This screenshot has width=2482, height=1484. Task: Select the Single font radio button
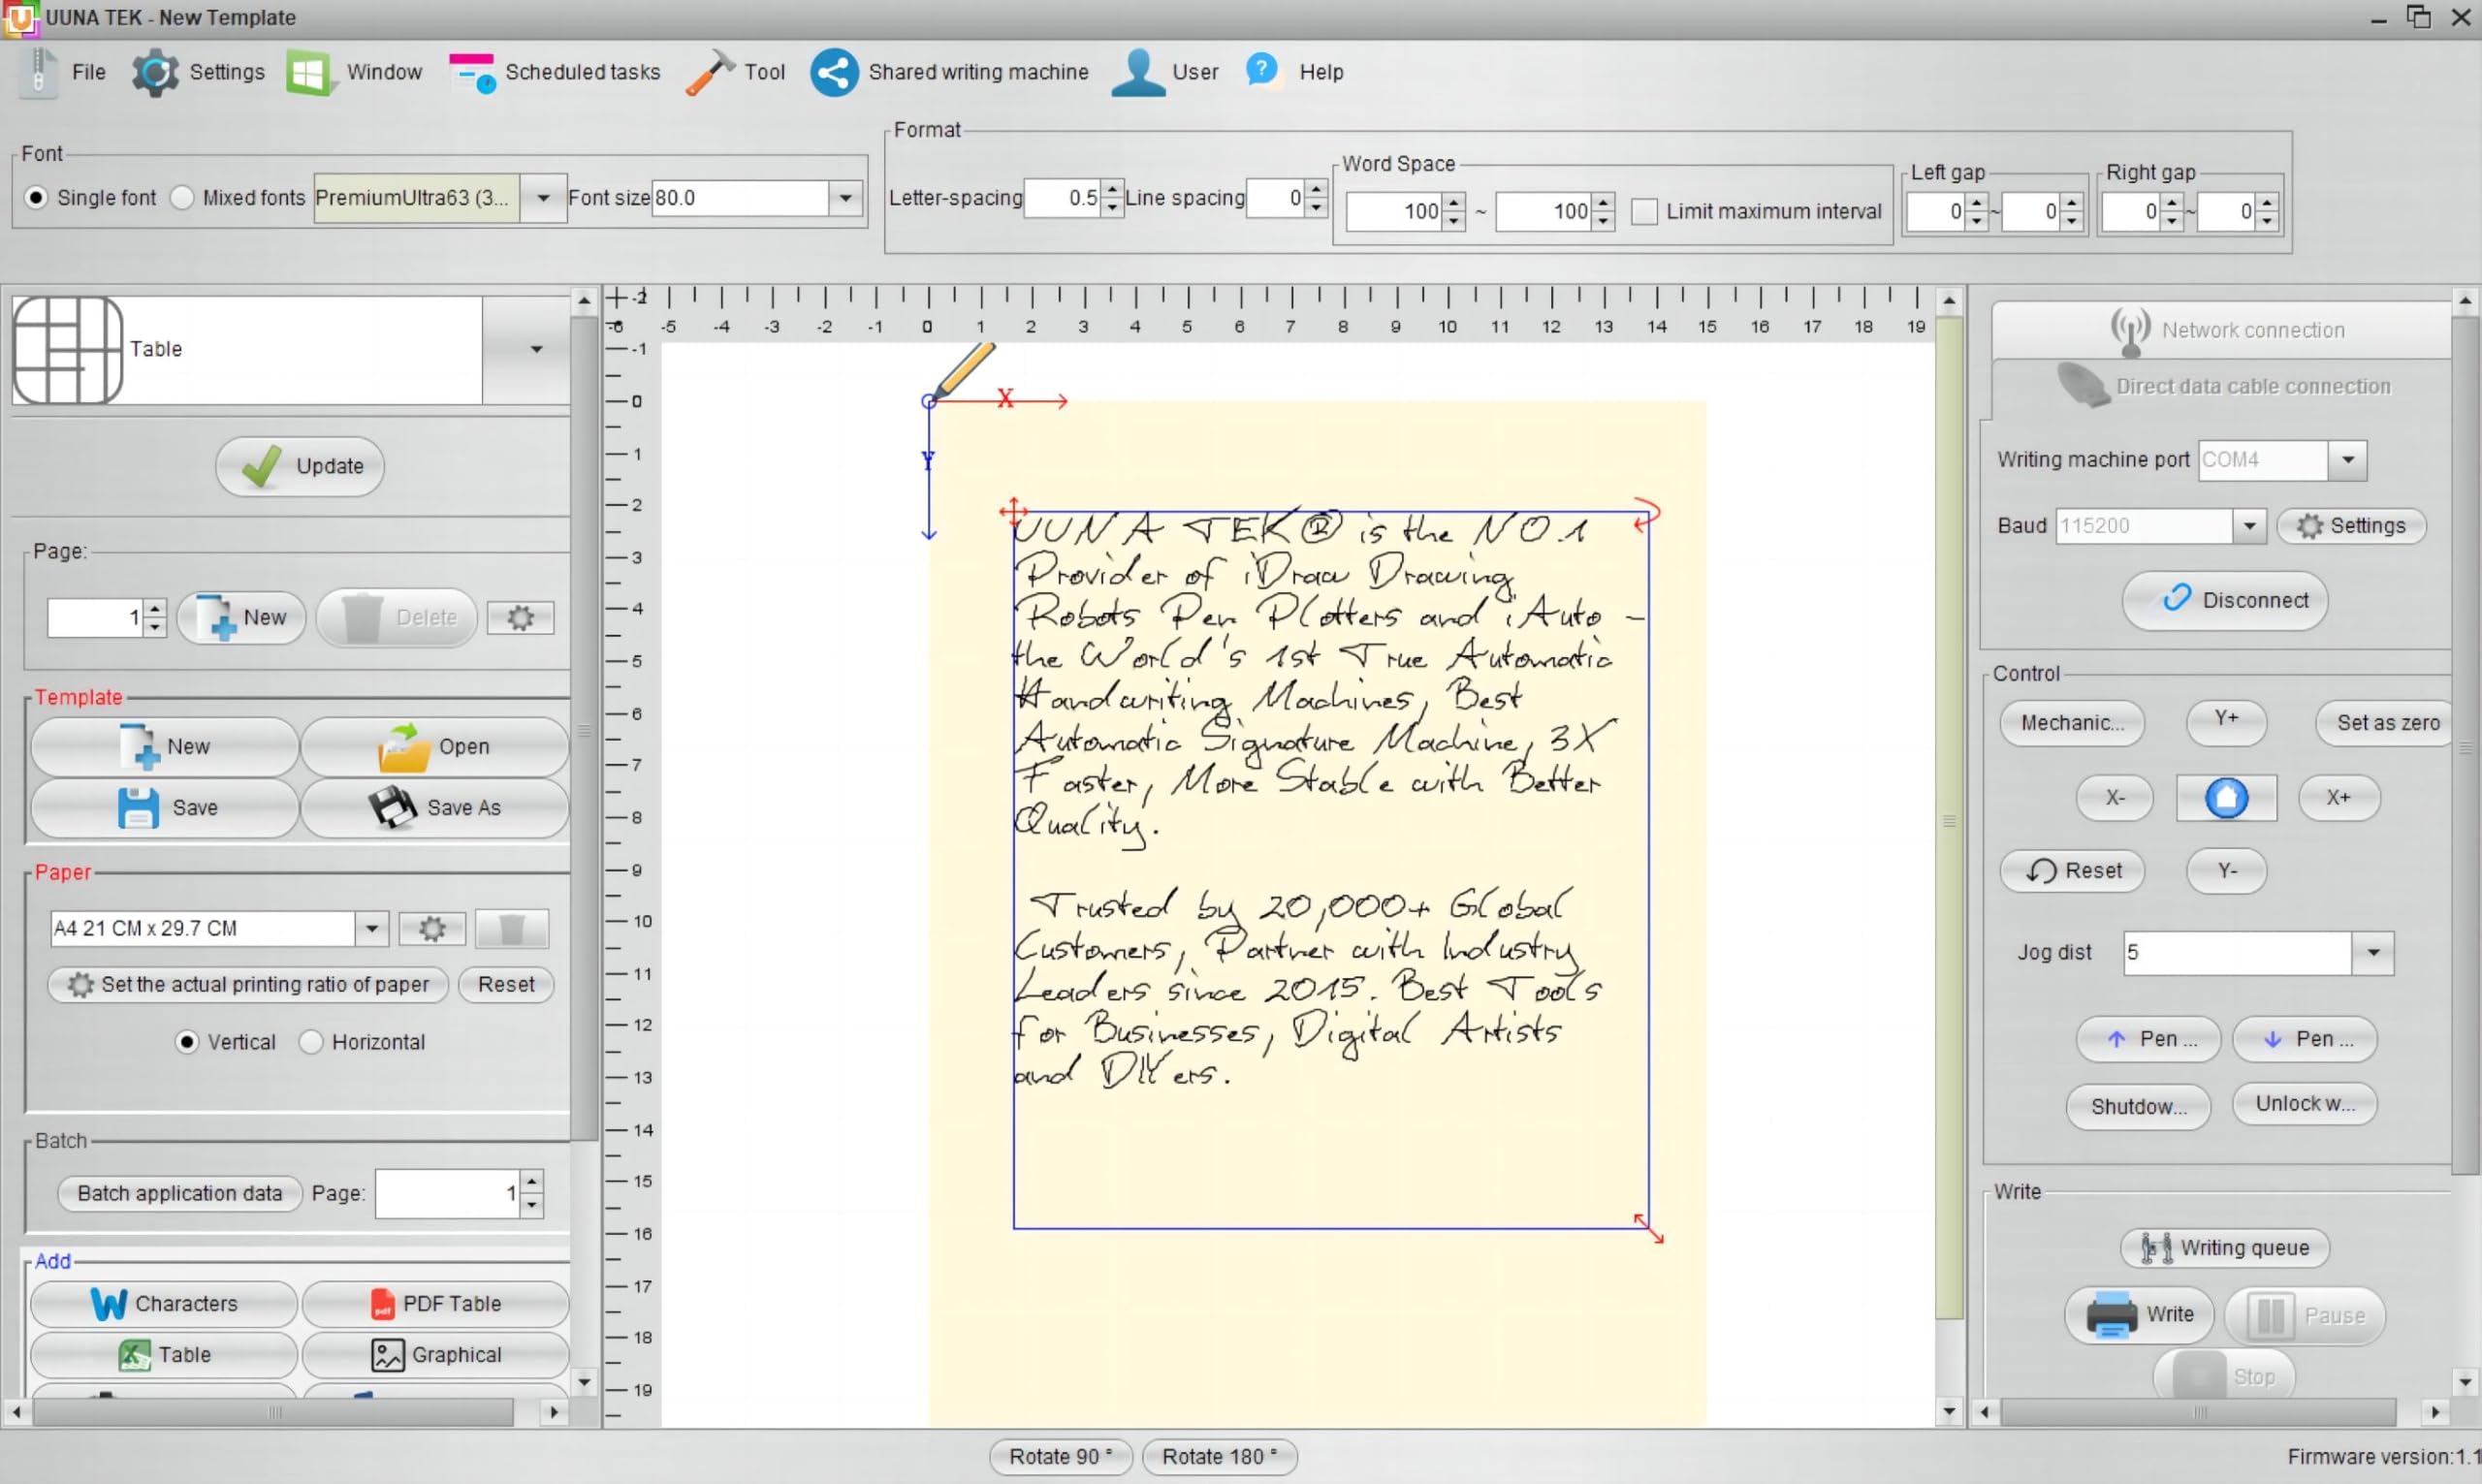point(36,197)
